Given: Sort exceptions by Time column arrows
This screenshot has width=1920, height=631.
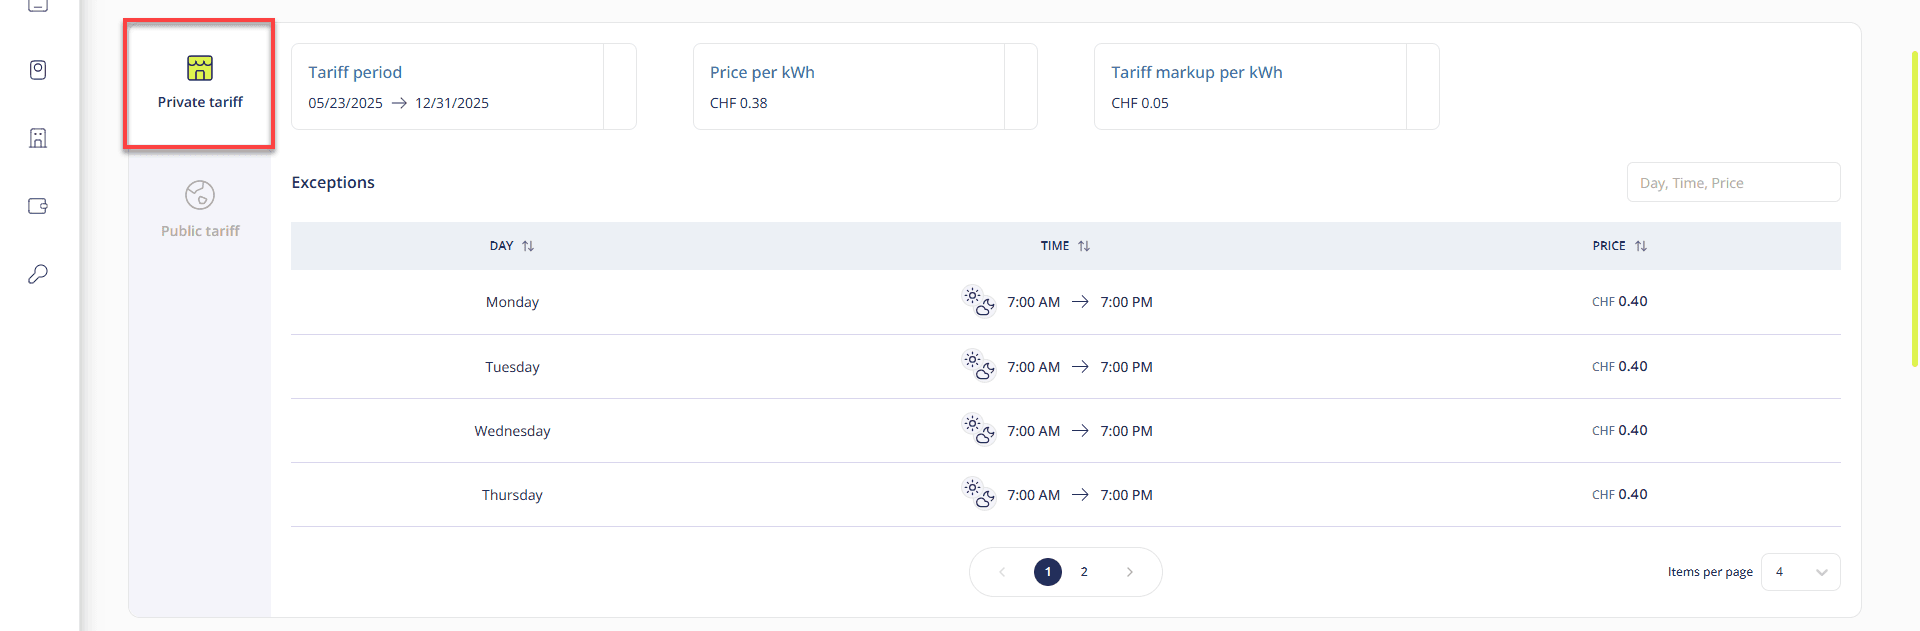Looking at the screenshot, I should click(1084, 246).
